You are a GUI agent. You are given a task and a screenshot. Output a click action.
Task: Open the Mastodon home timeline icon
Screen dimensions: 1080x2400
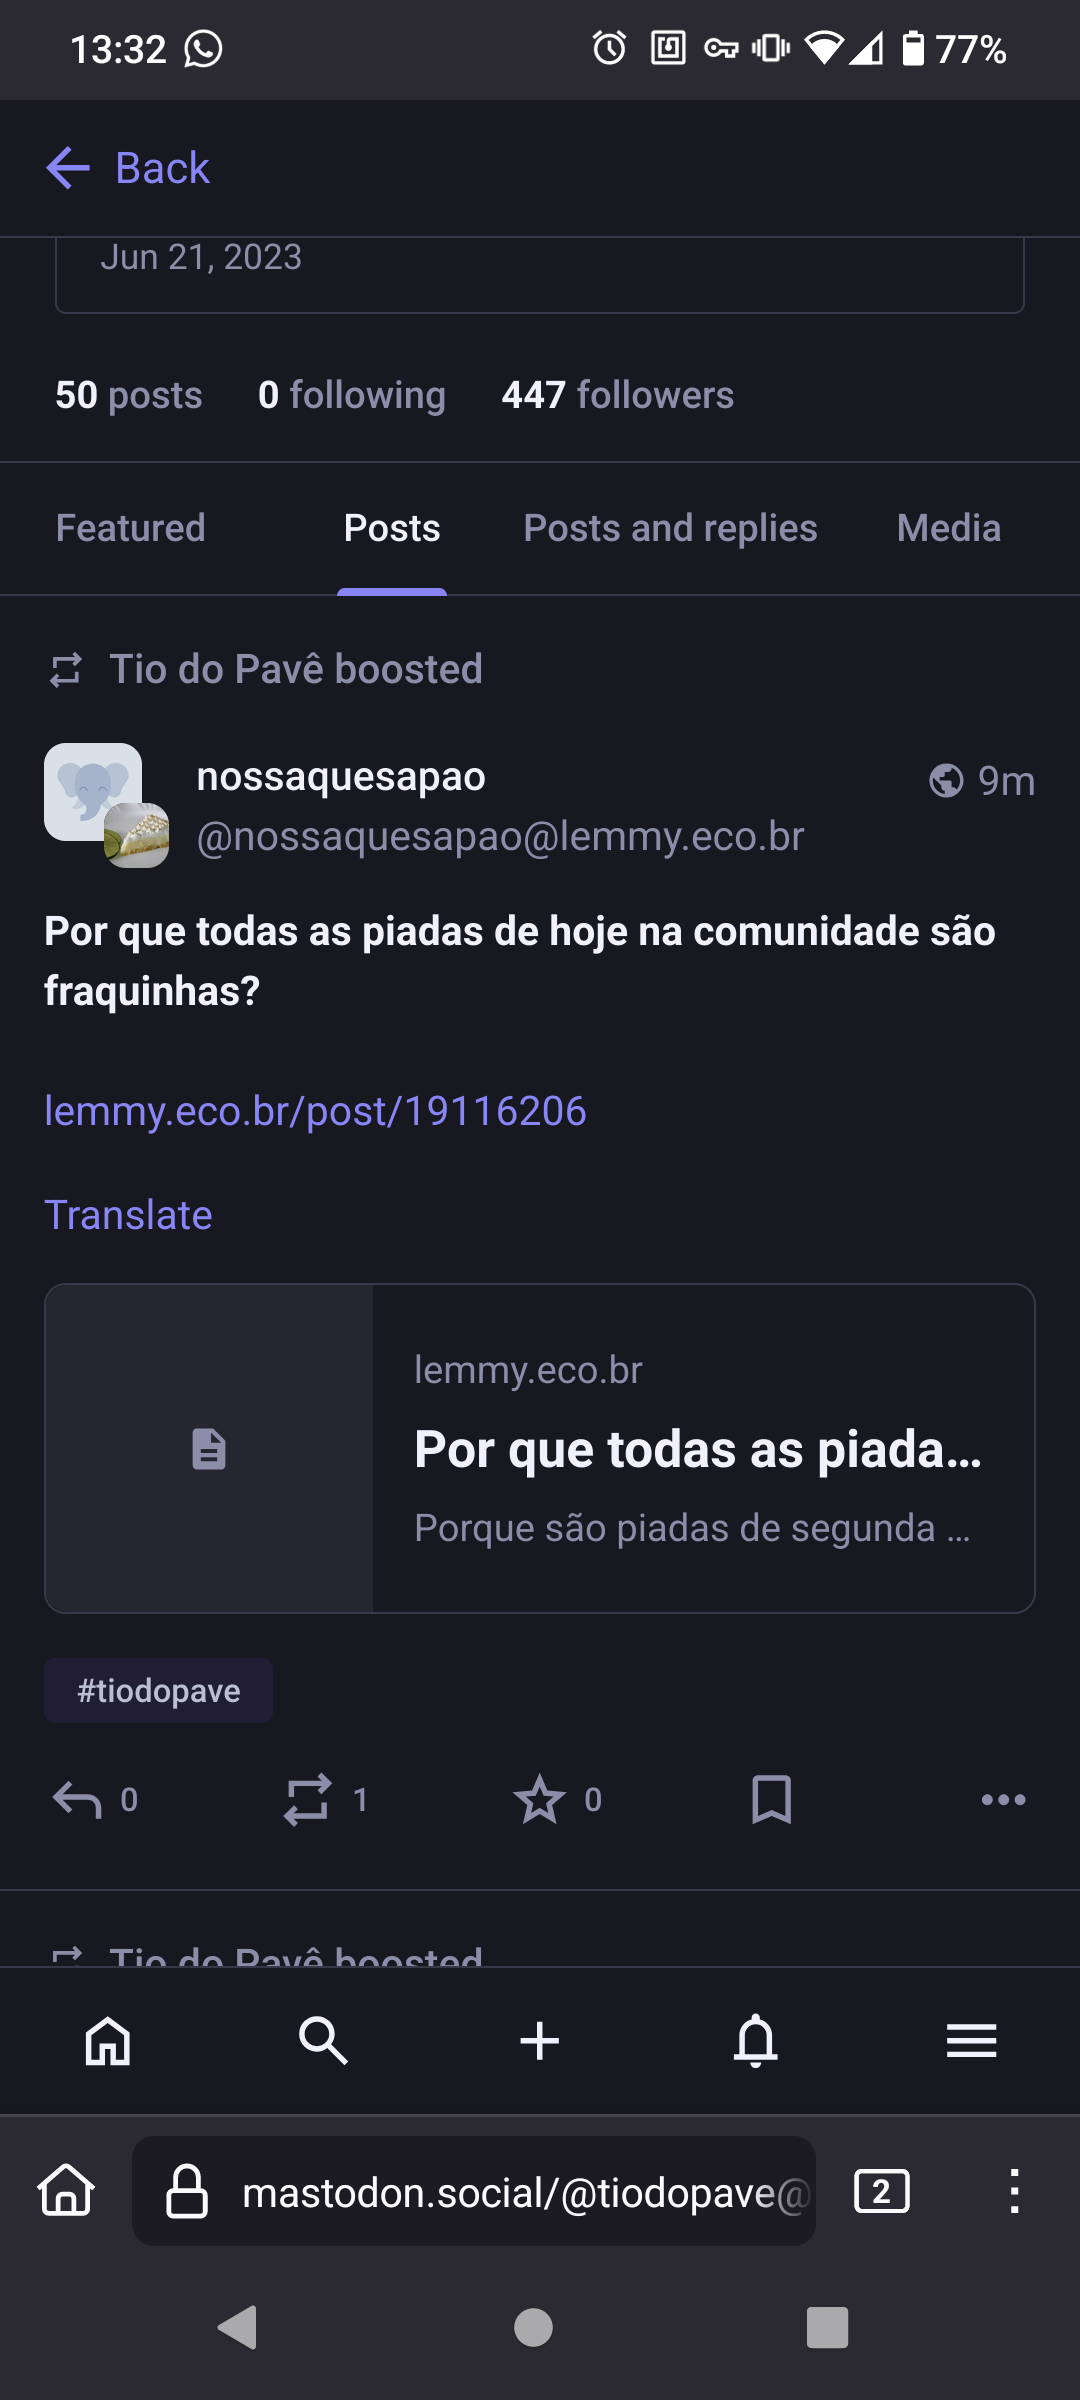click(108, 2040)
